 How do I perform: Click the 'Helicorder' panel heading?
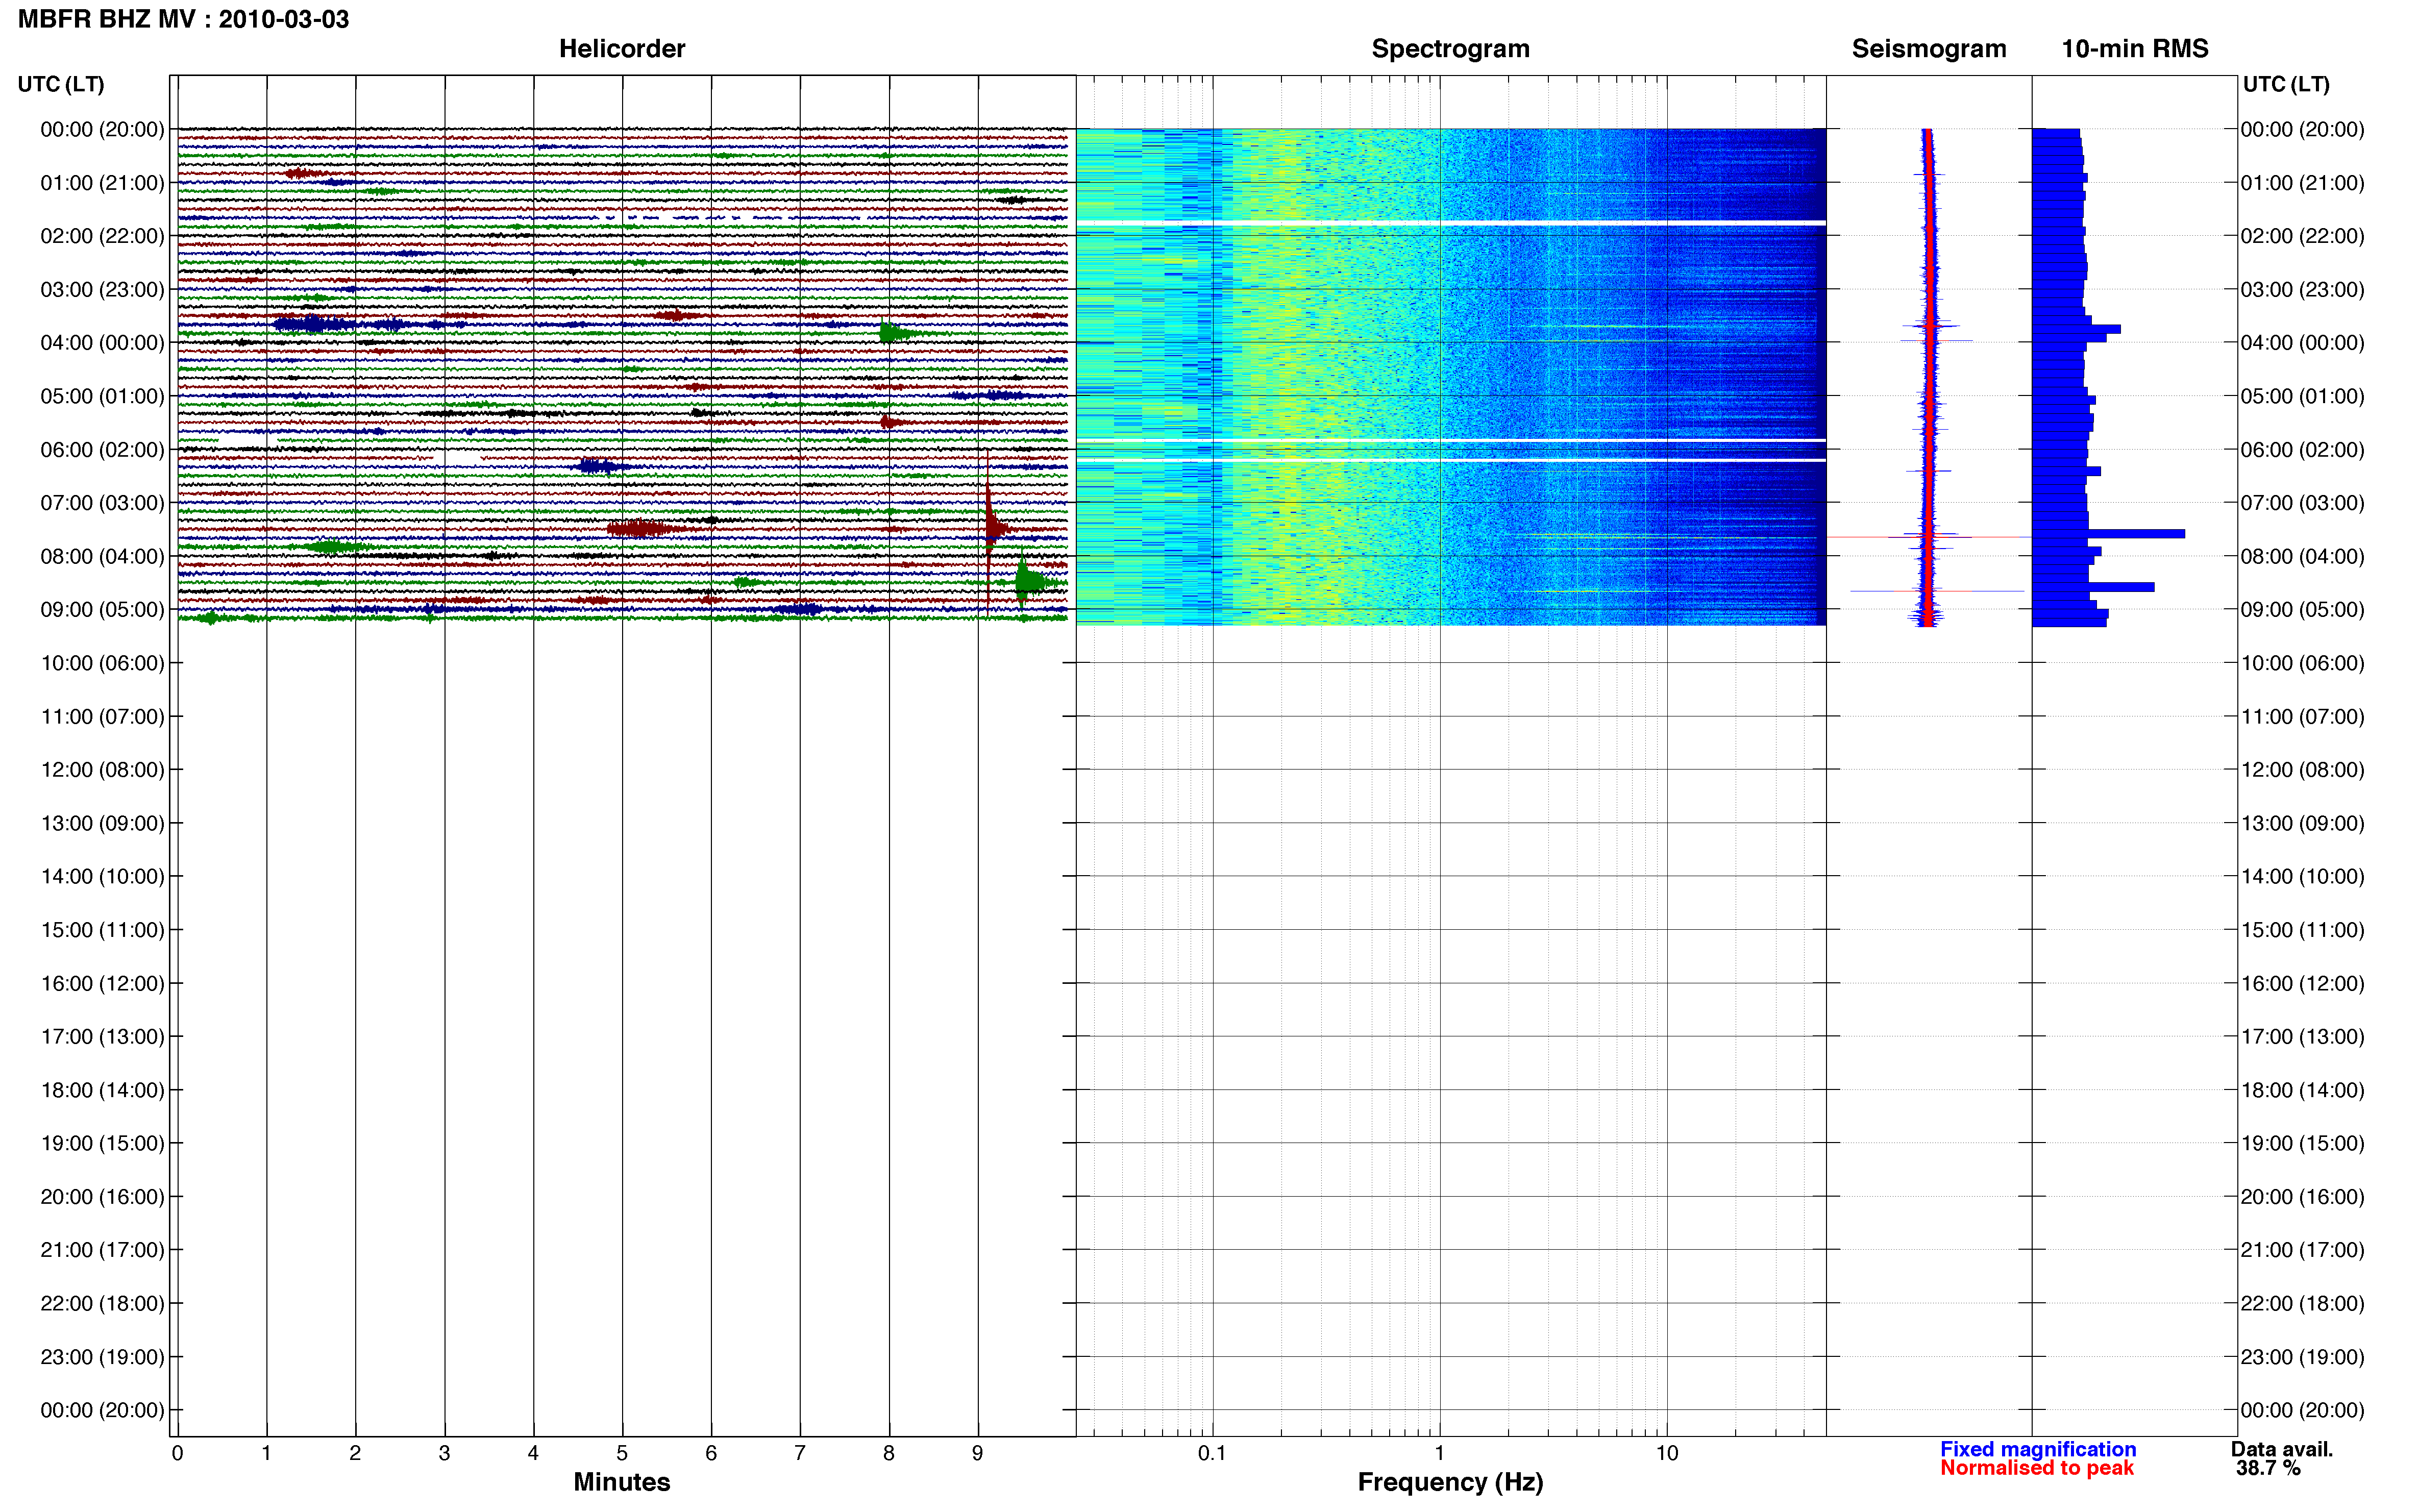621,48
